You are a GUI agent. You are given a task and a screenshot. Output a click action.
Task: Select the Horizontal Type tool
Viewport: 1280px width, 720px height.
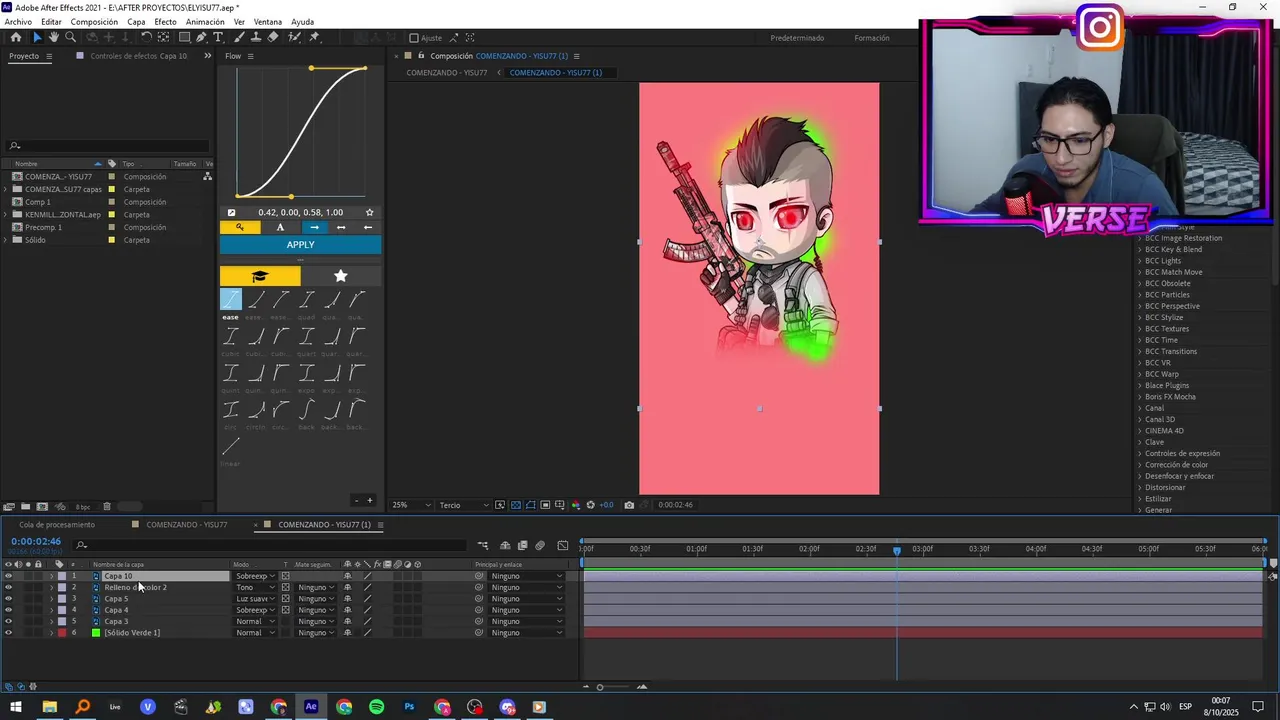click(x=218, y=37)
